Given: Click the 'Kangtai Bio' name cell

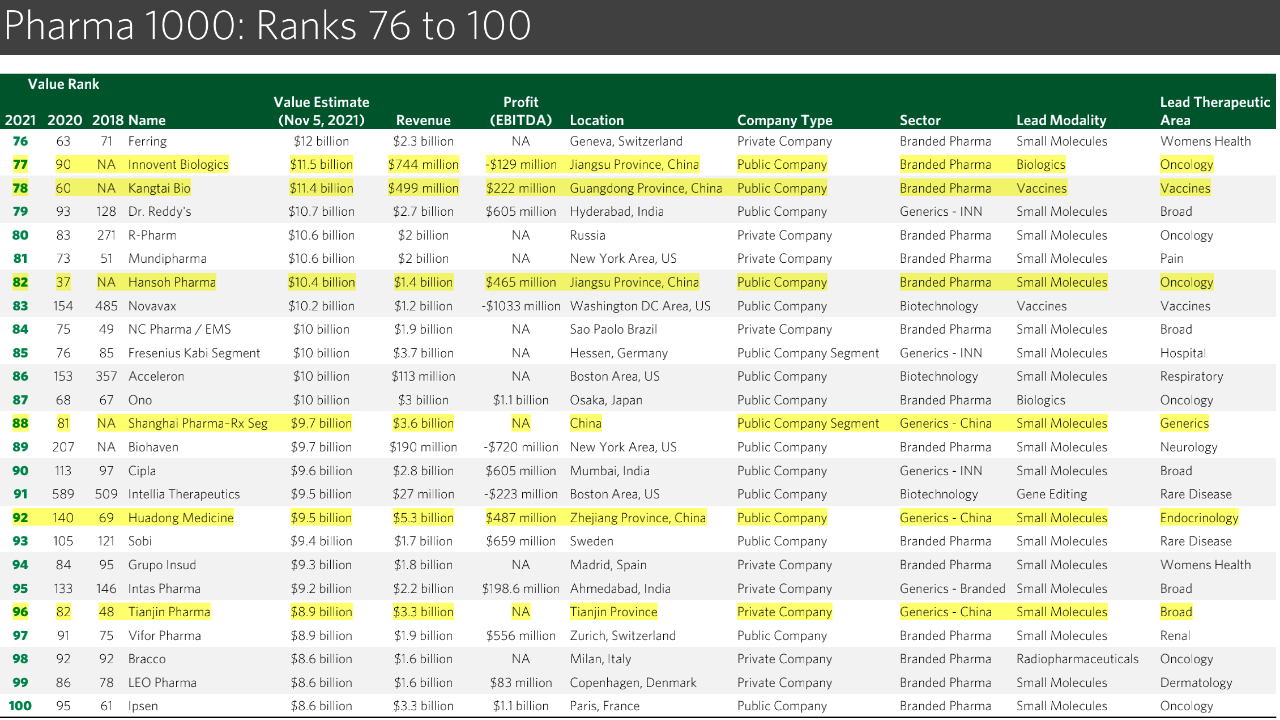Looking at the screenshot, I should (x=159, y=188).
